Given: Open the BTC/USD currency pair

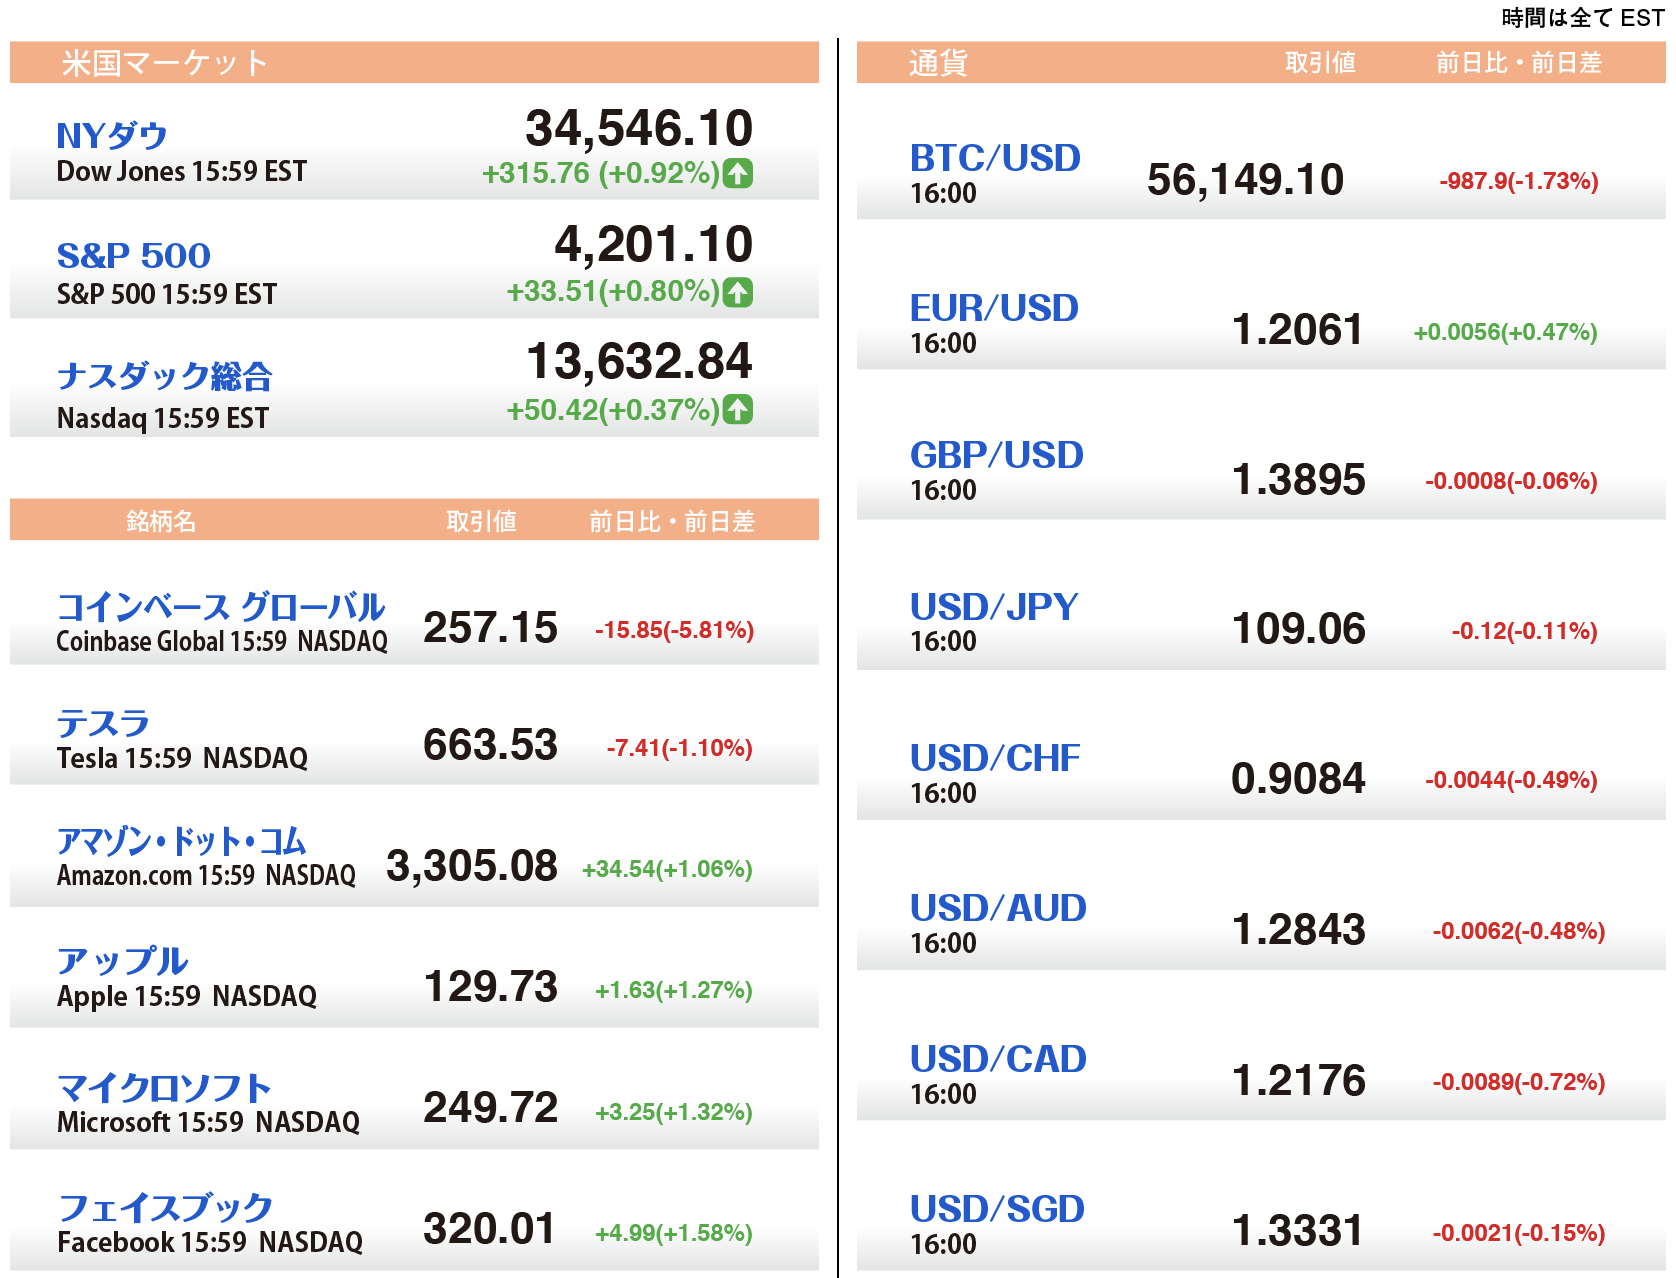Looking at the screenshot, I should coord(995,158).
